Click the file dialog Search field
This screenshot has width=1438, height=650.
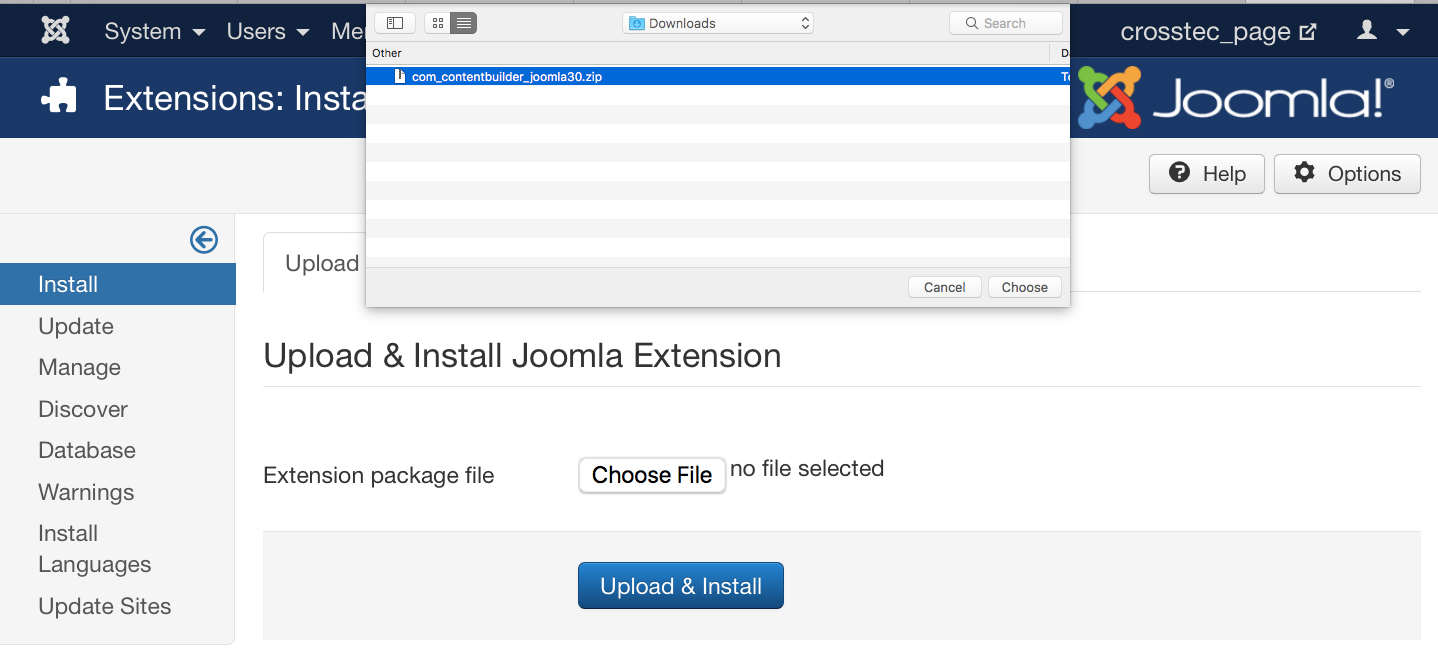click(x=1006, y=23)
